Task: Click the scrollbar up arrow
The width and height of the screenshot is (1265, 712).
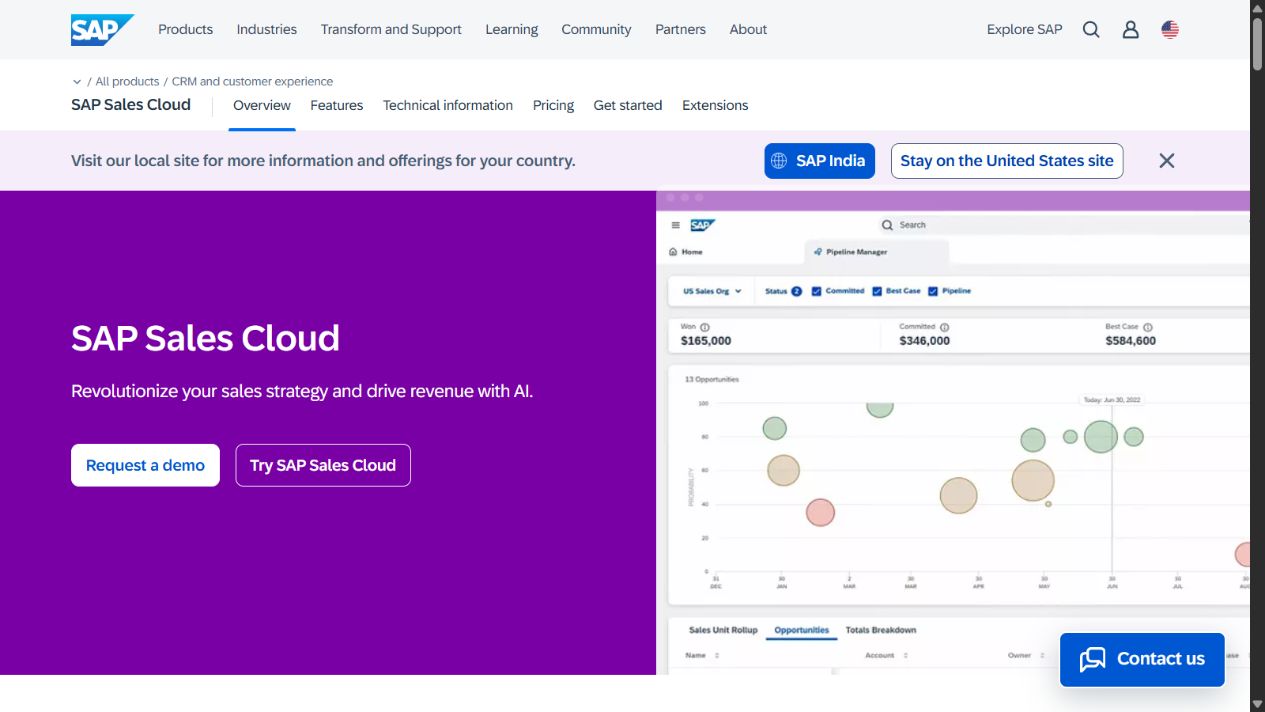Action: (1258, 7)
